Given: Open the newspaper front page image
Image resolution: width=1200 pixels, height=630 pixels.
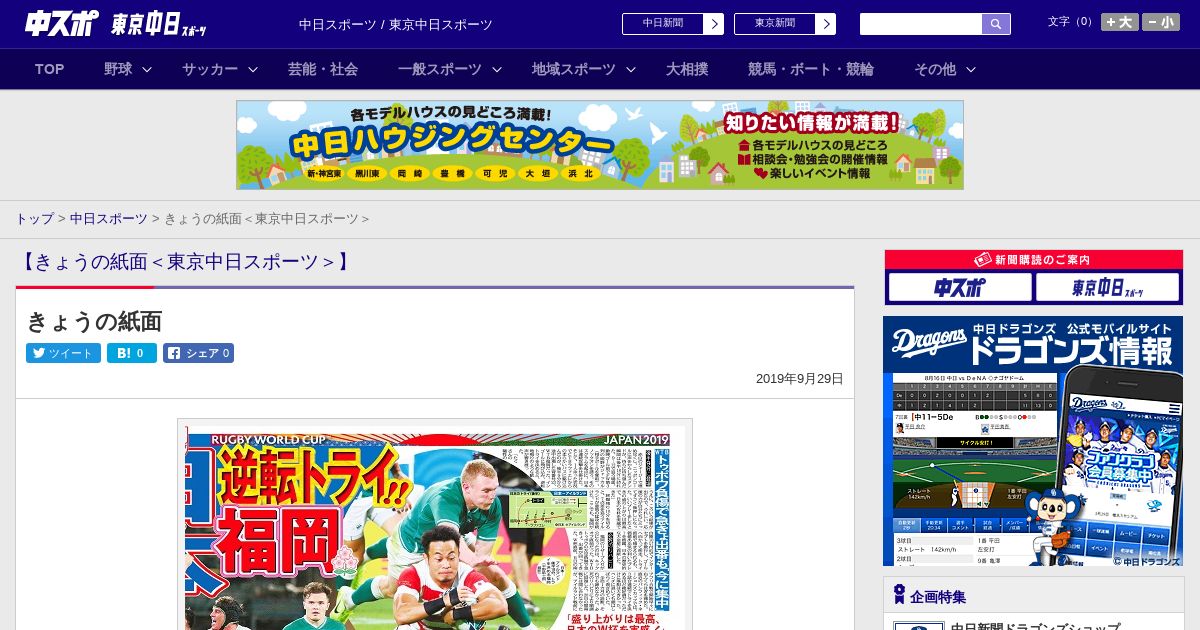Looking at the screenshot, I should click(x=435, y=525).
